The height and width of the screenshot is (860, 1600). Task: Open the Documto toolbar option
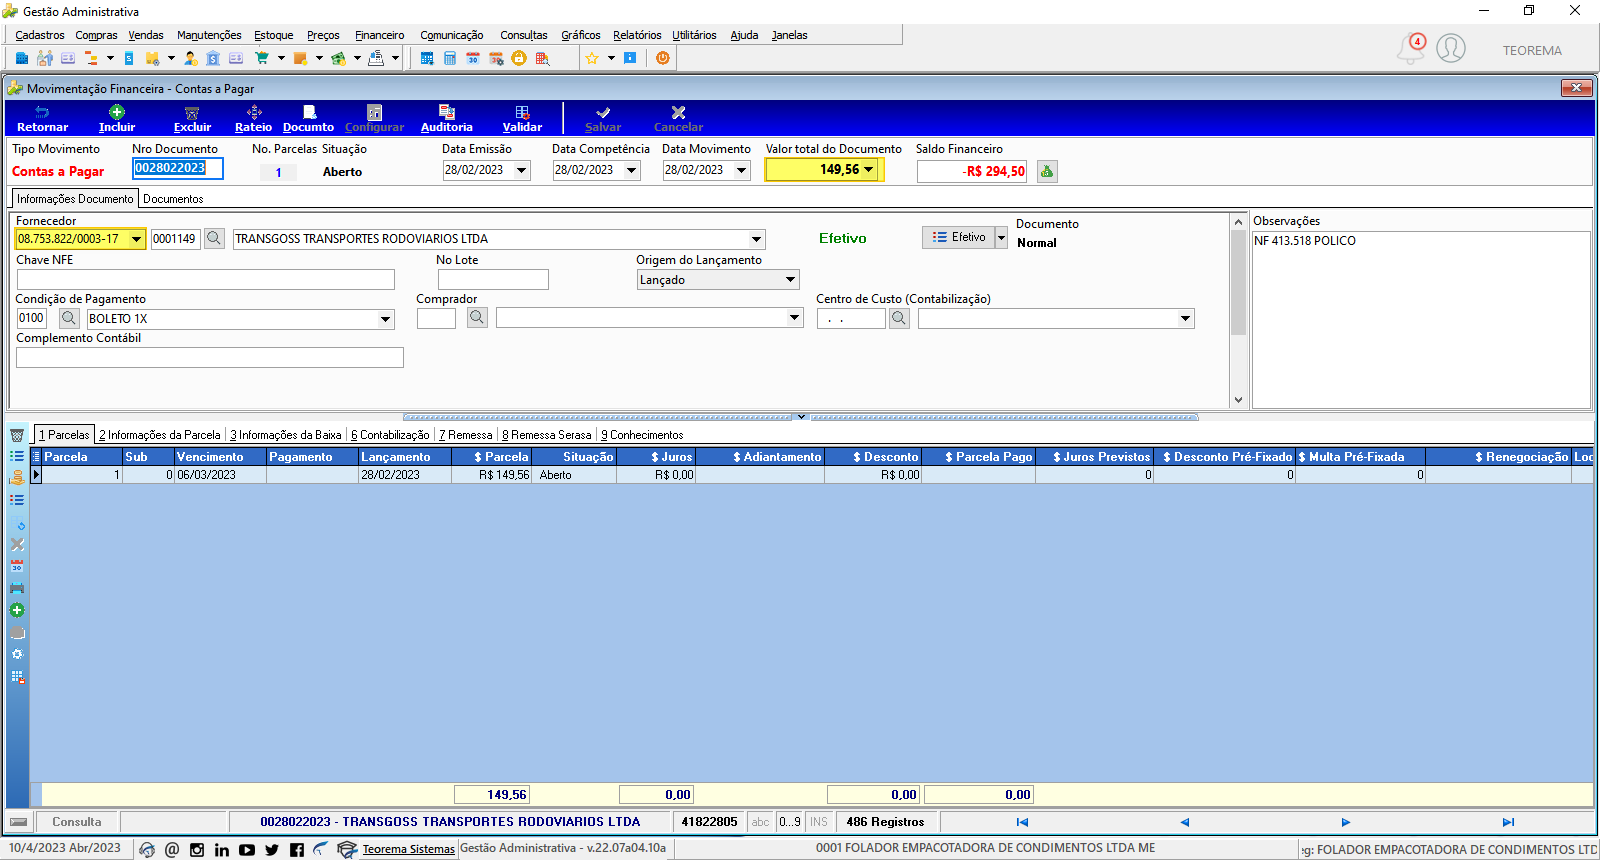pos(308,119)
